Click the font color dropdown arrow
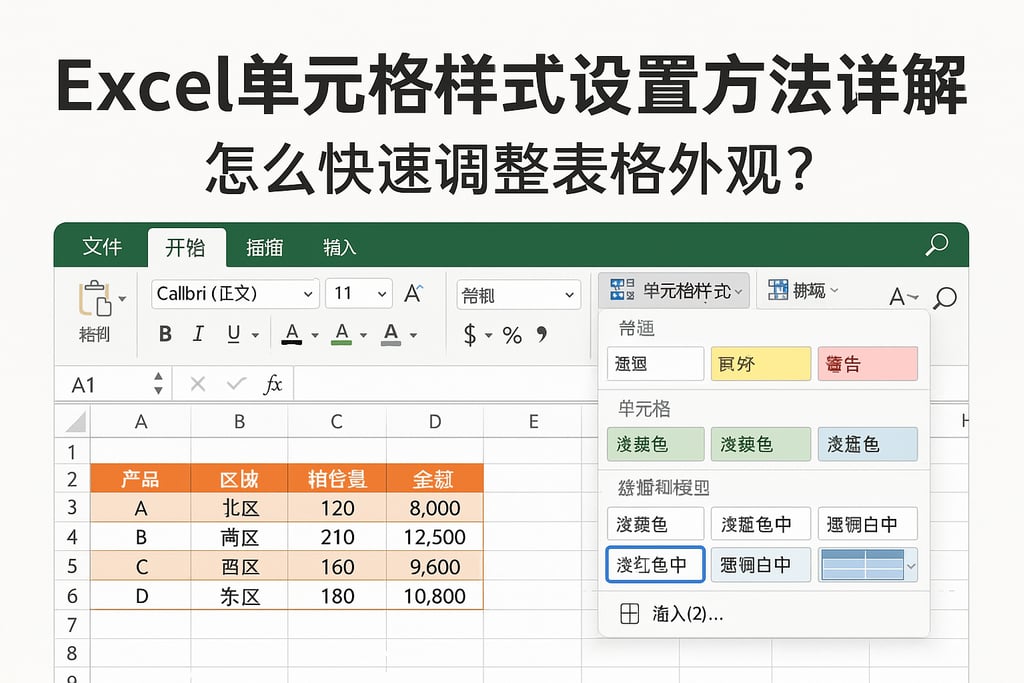 tap(316, 335)
